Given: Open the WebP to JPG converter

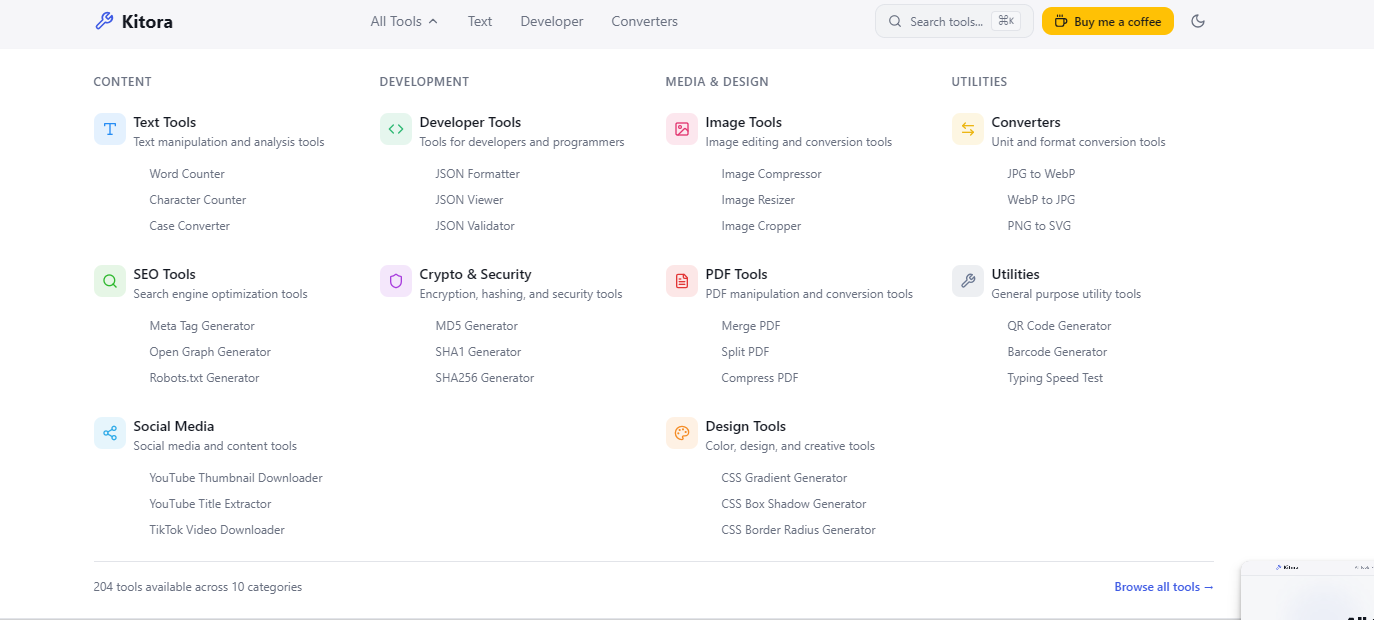Looking at the screenshot, I should 1041,200.
